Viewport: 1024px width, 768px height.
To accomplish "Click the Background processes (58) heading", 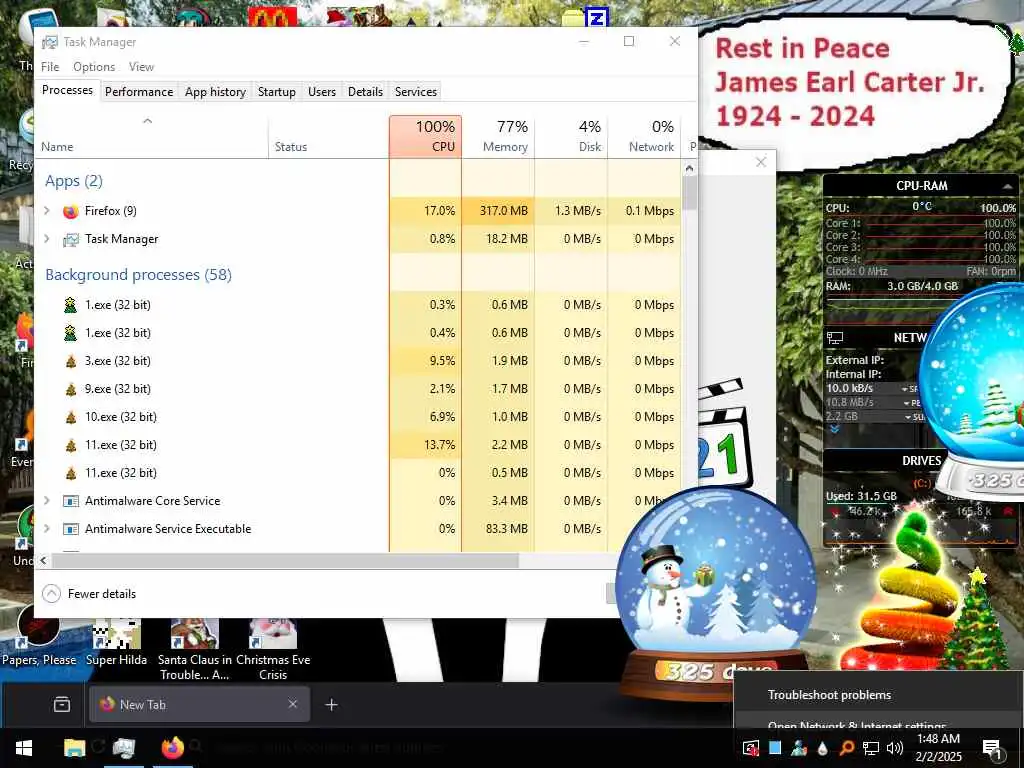I will point(138,275).
